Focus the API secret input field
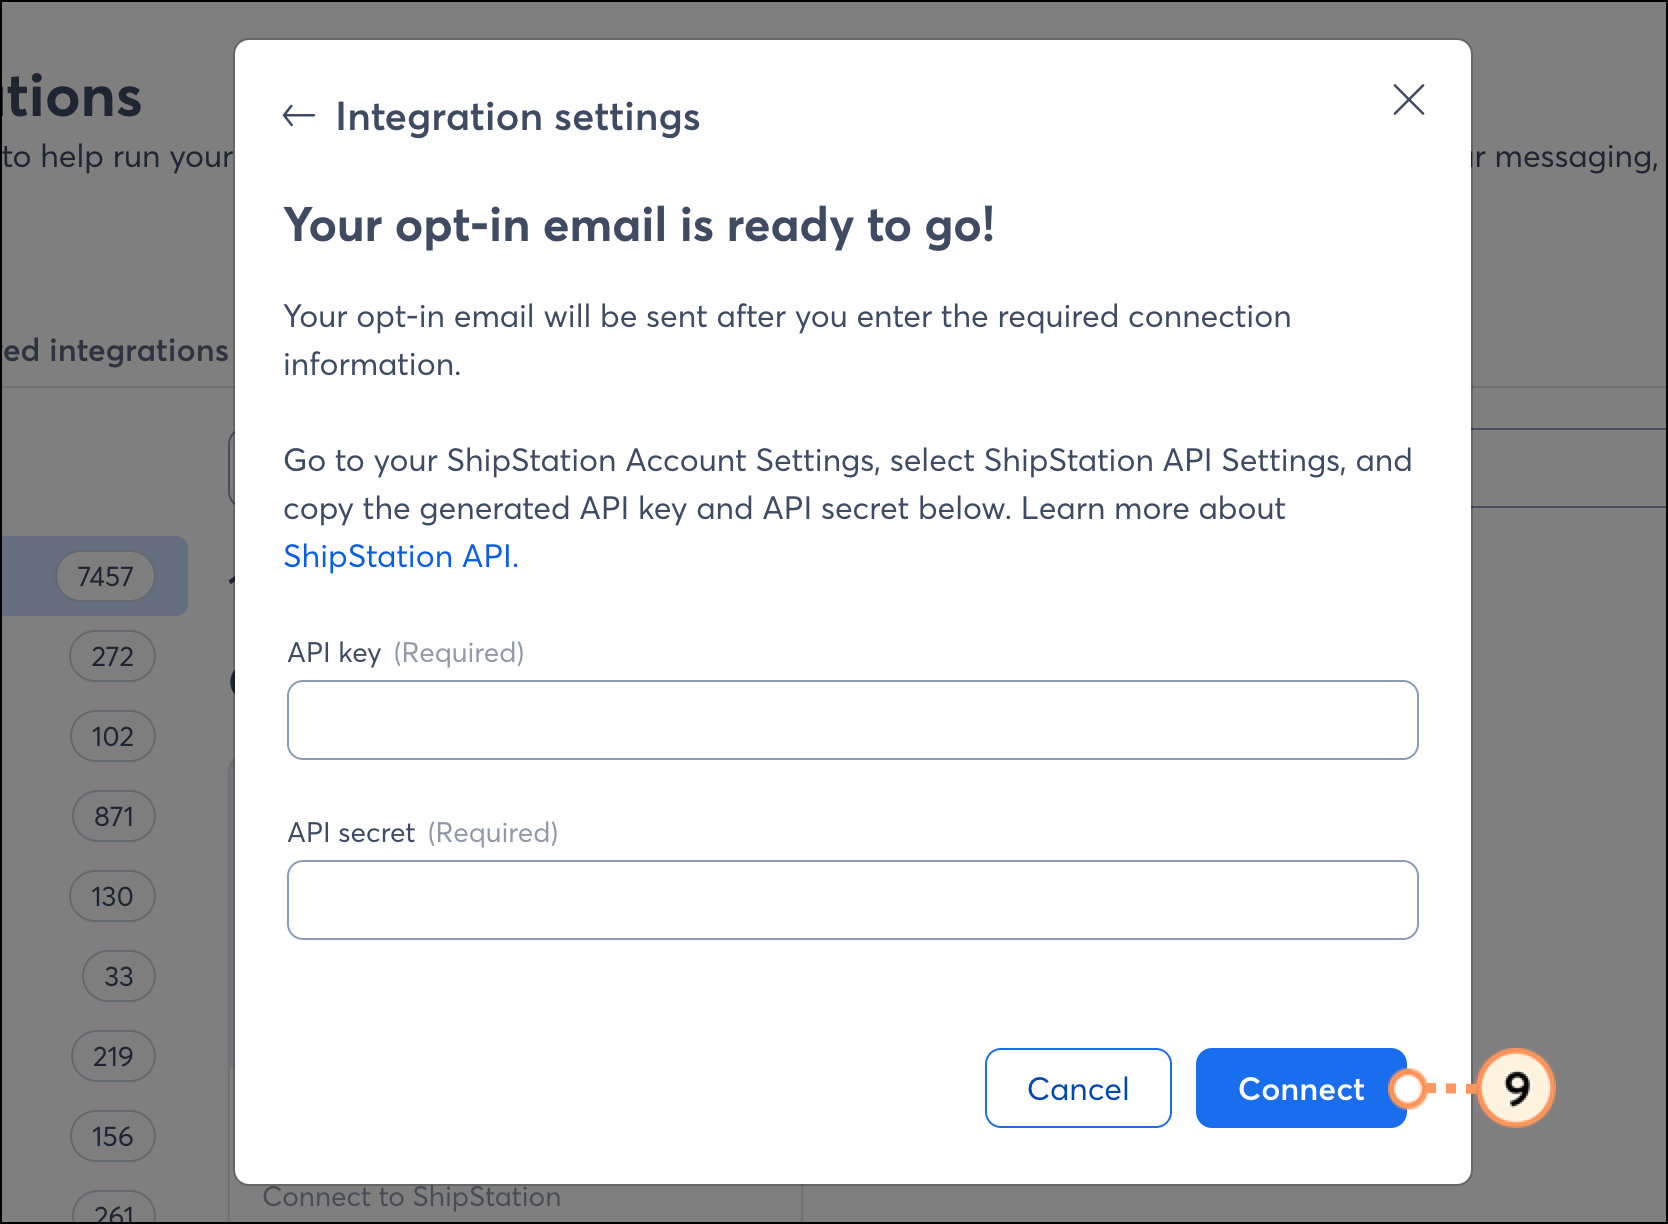The image size is (1668, 1224). [852, 900]
